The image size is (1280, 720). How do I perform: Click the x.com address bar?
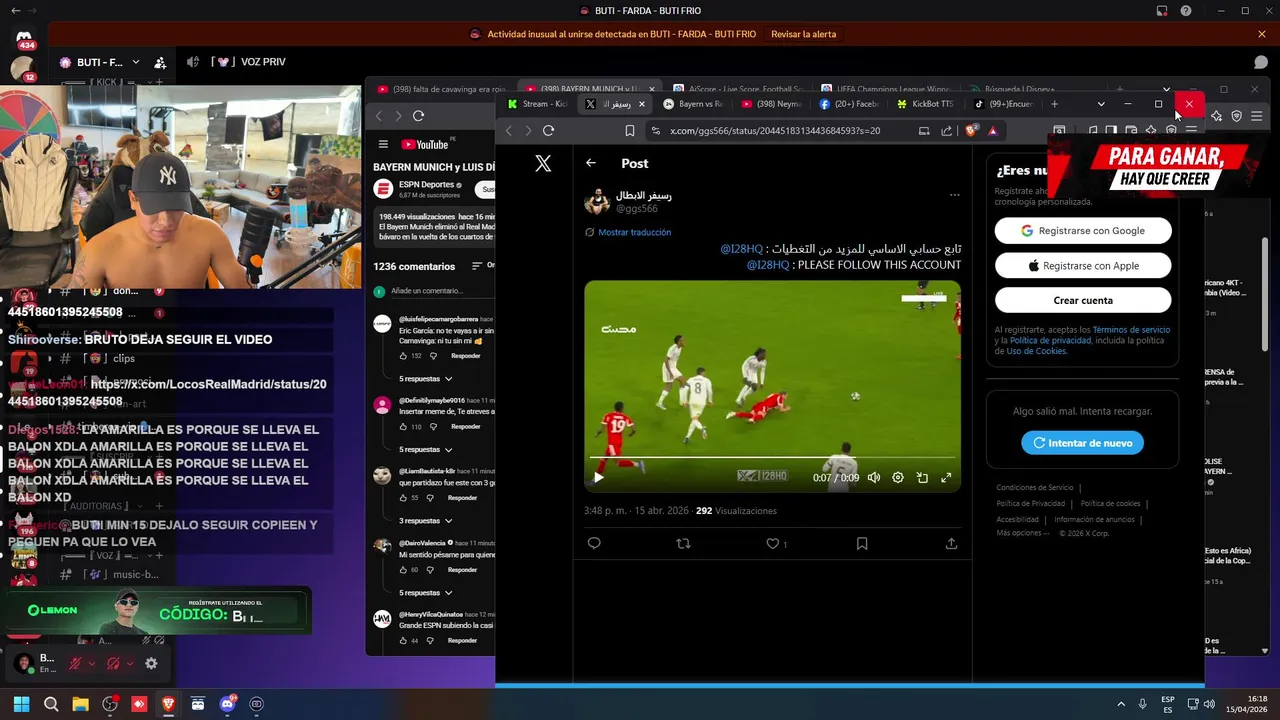coord(775,131)
